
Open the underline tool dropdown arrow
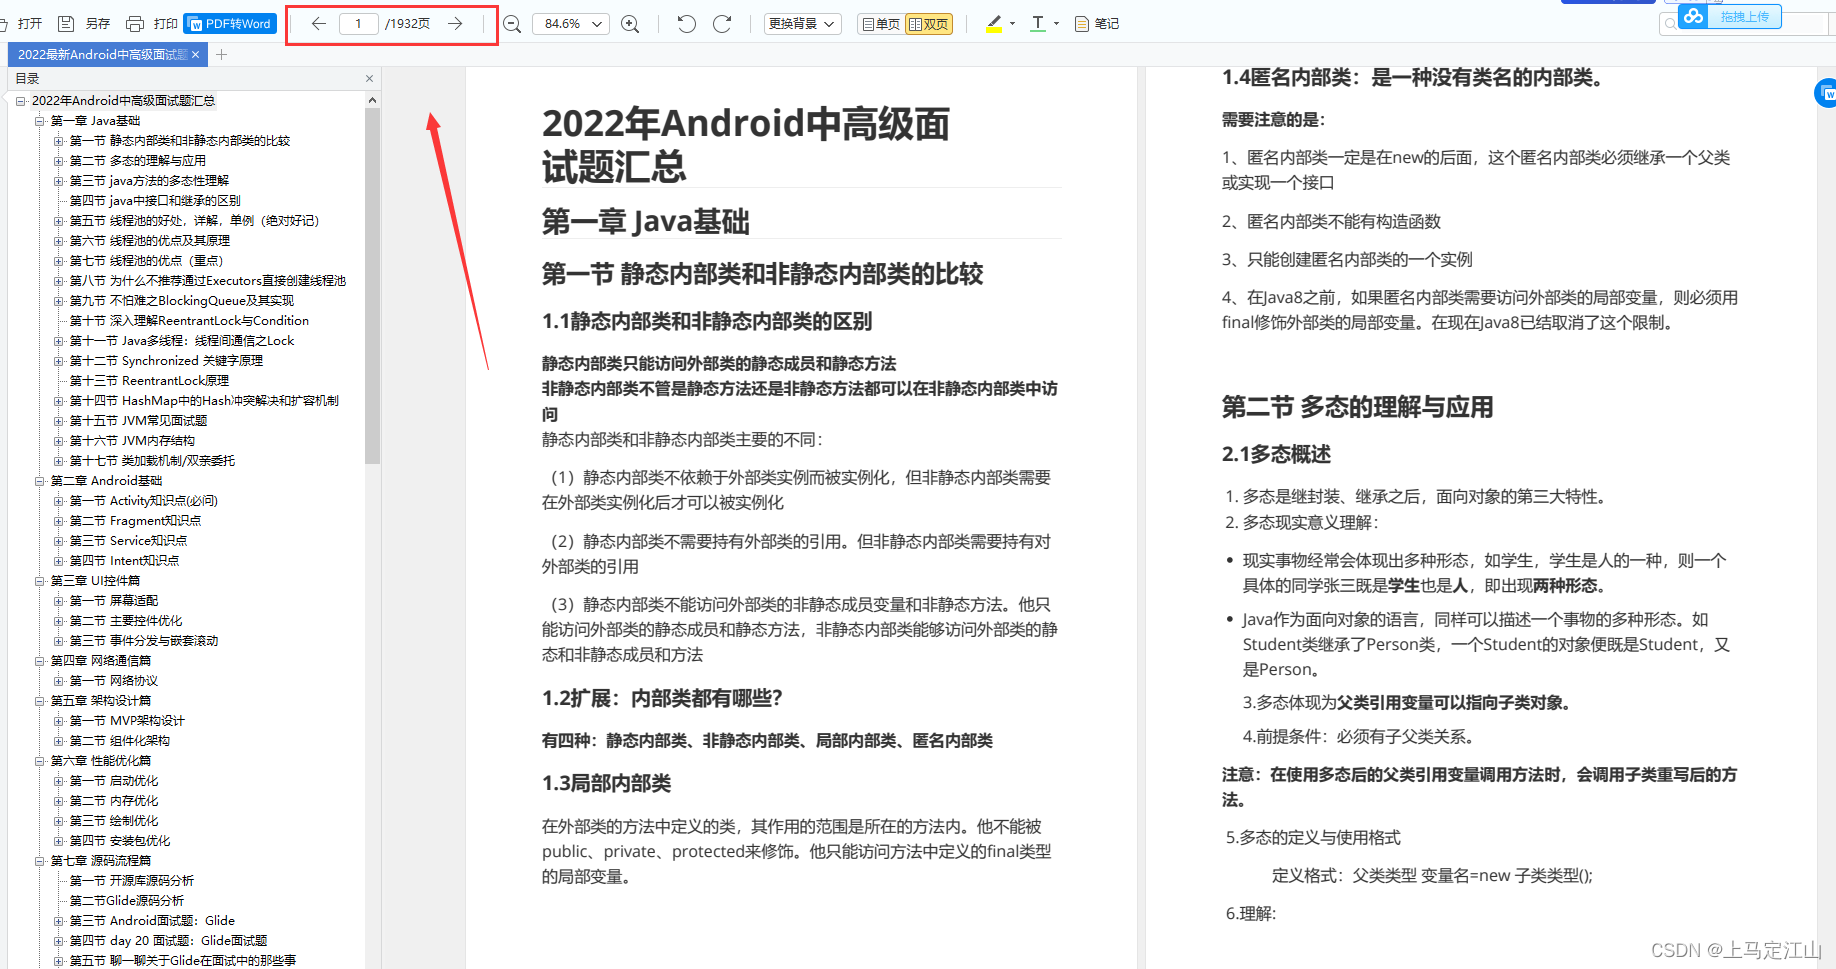[x=1057, y=23]
